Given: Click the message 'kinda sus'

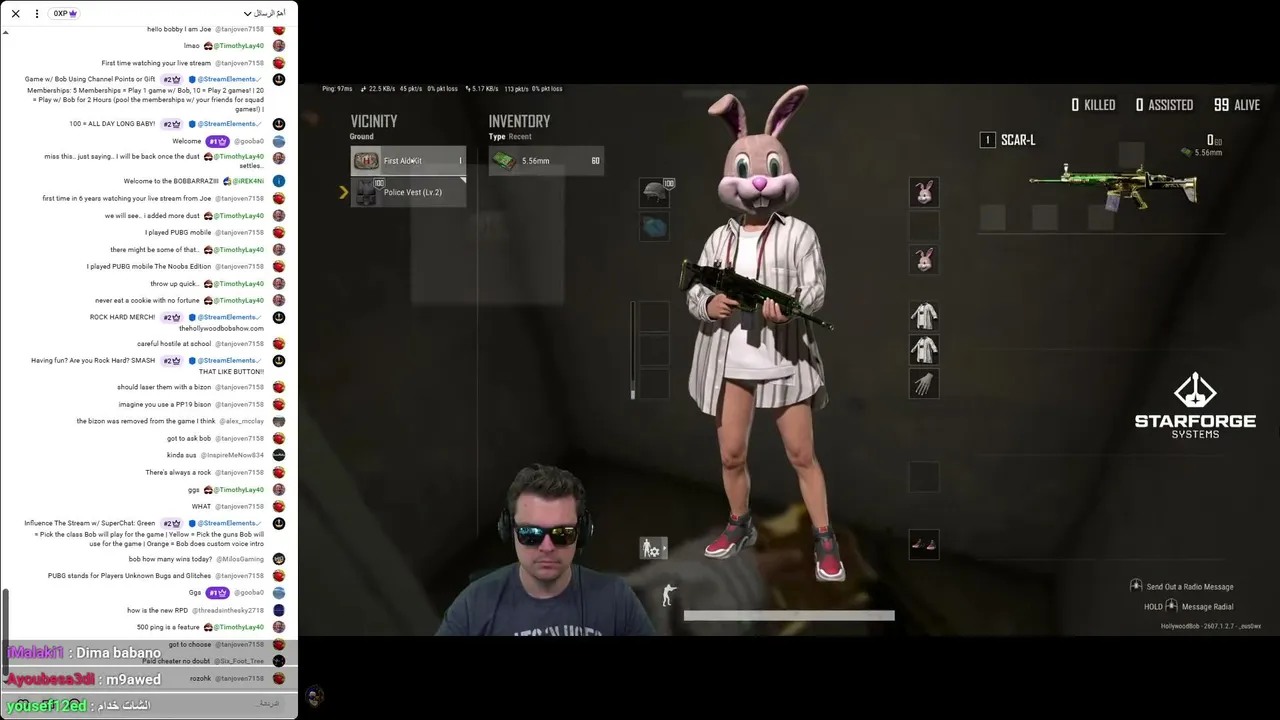Looking at the screenshot, I should [x=182, y=456].
